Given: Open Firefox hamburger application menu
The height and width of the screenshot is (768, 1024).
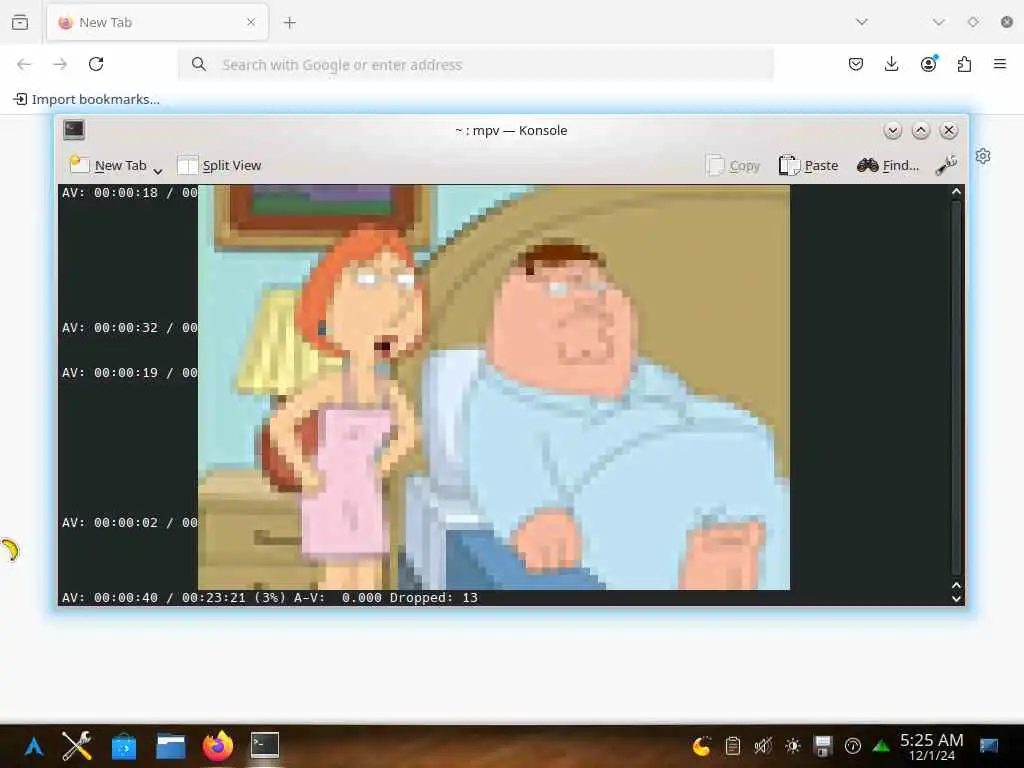Looking at the screenshot, I should 1000,64.
